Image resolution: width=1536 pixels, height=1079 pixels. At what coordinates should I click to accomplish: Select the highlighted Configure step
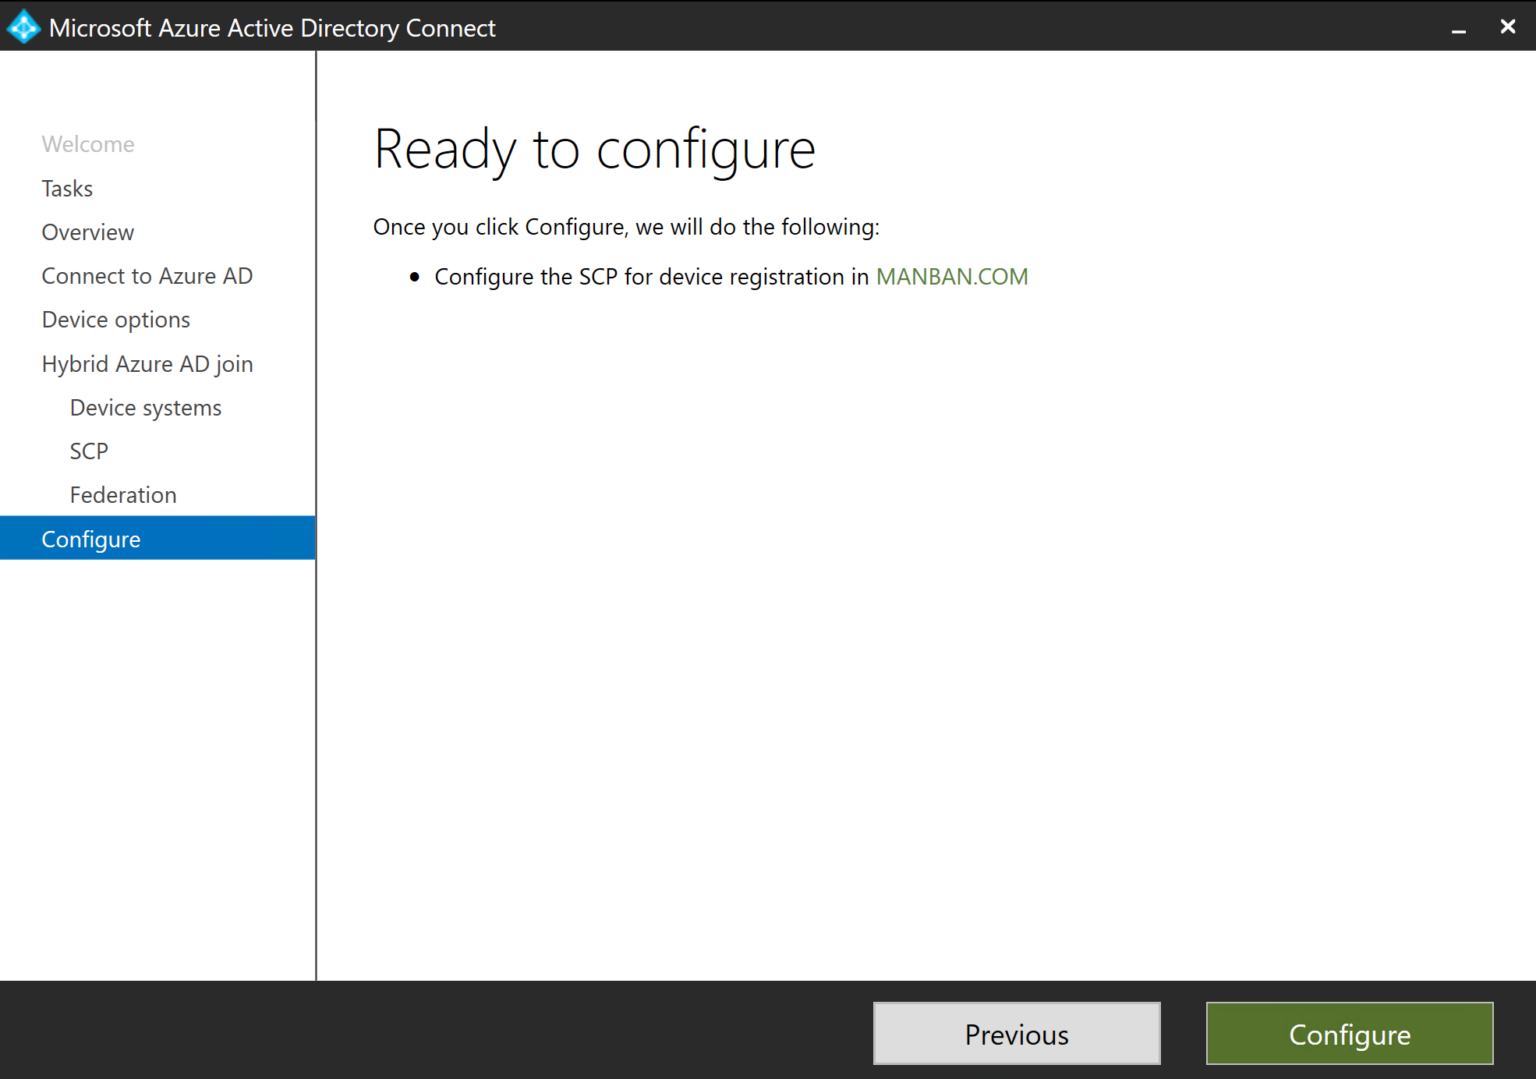tap(91, 538)
